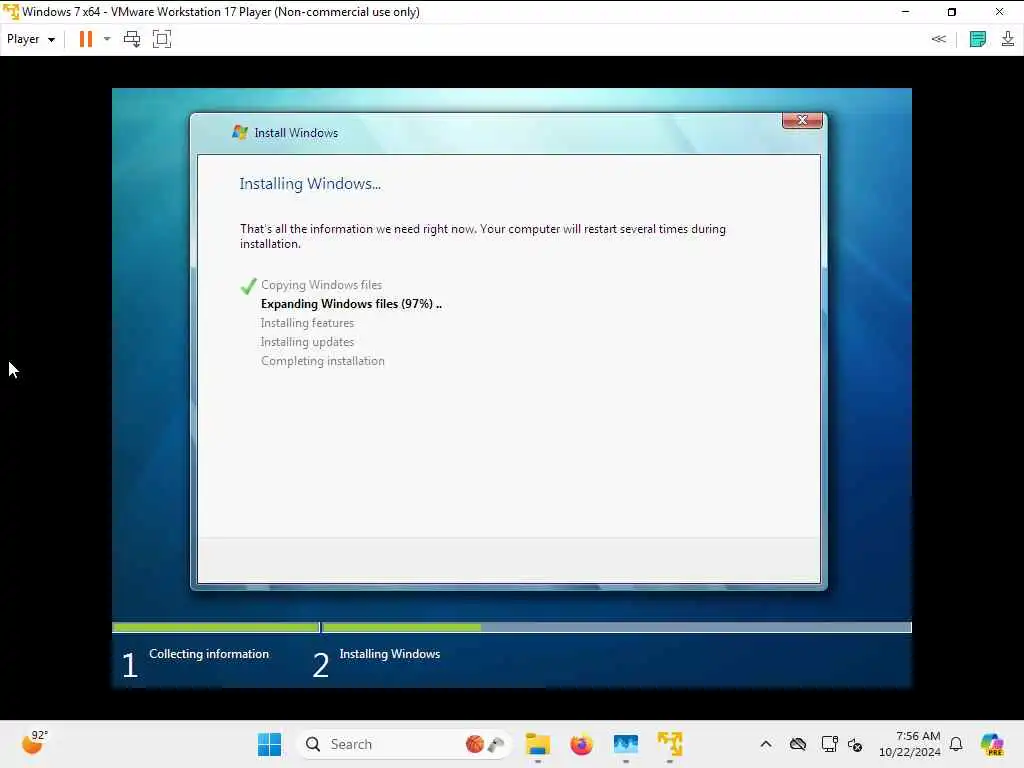Viewport: 1024px width, 768px height.
Task: Open File Explorer from taskbar
Action: click(537, 744)
